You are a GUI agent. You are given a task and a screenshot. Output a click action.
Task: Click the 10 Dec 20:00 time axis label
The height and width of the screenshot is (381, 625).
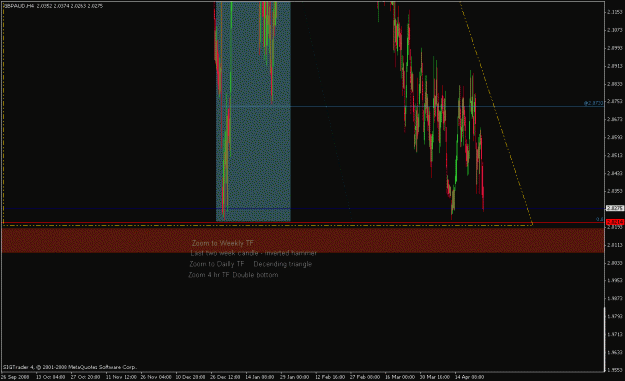(190, 377)
